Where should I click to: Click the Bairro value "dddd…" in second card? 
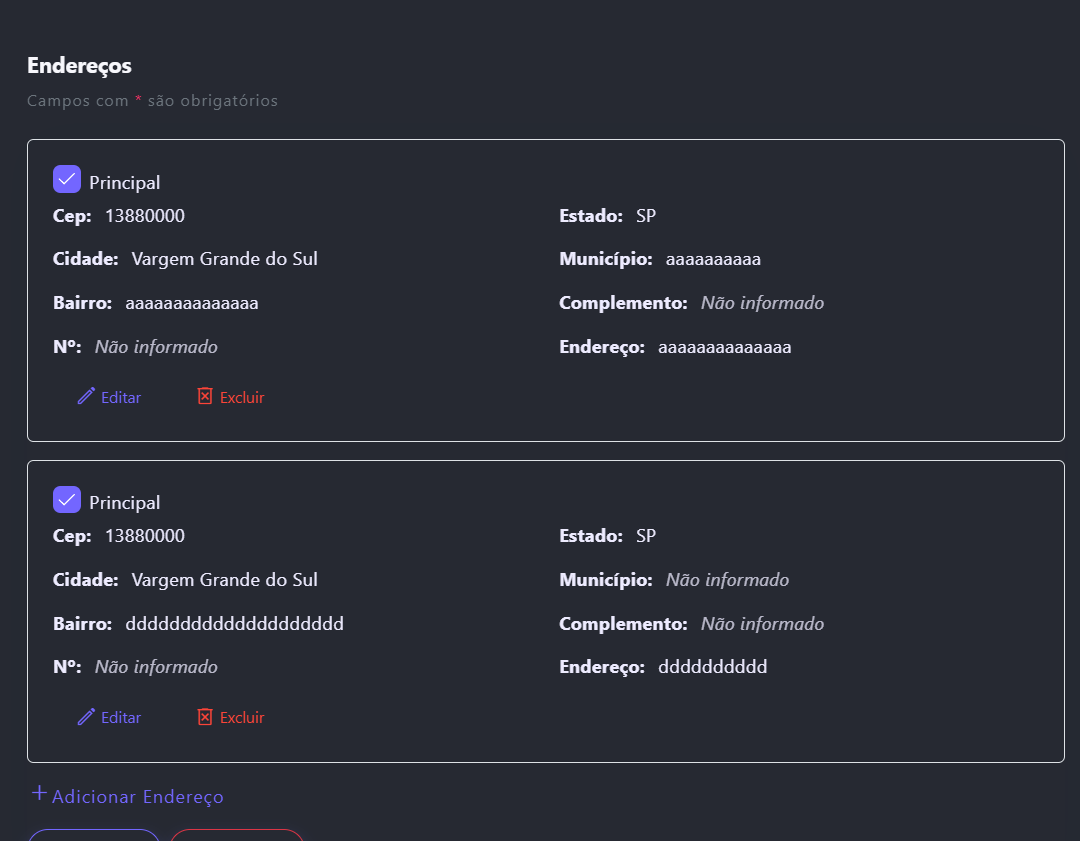click(234, 624)
